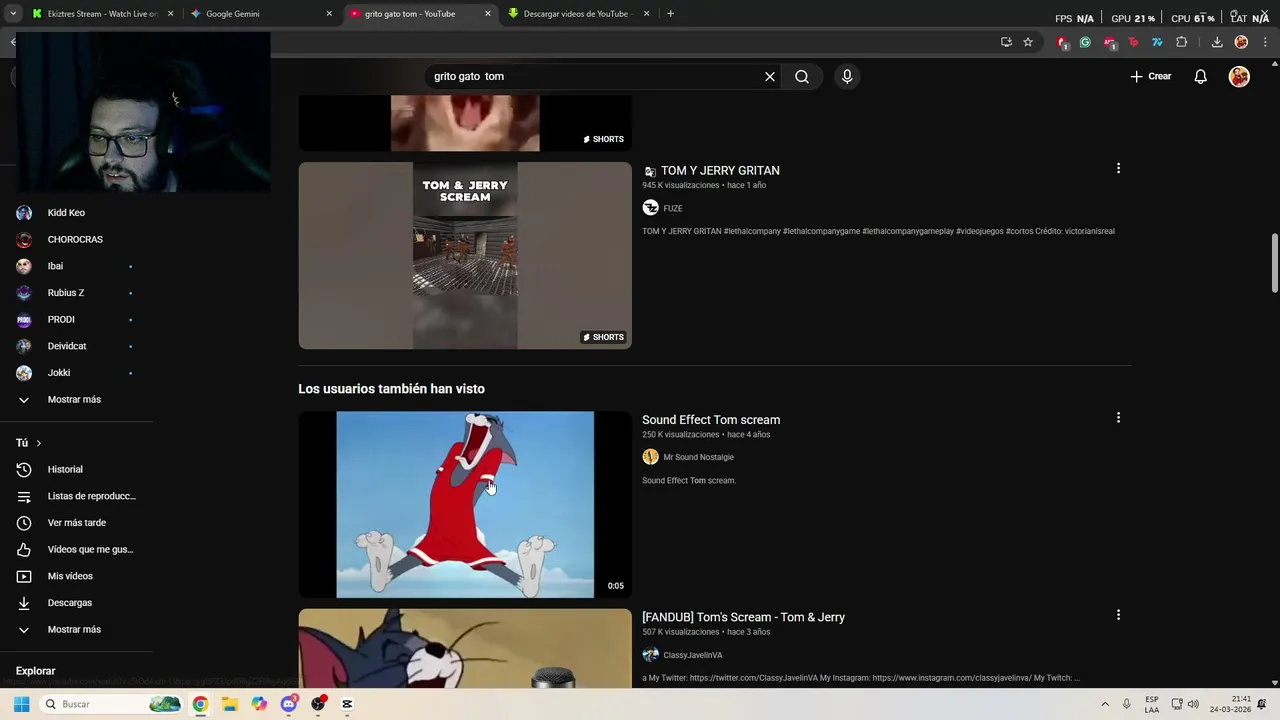Image resolution: width=1280 pixels, height=720 pixels.
Task: Open Descargas in the sidebar
Action: [x=76, y=603]
